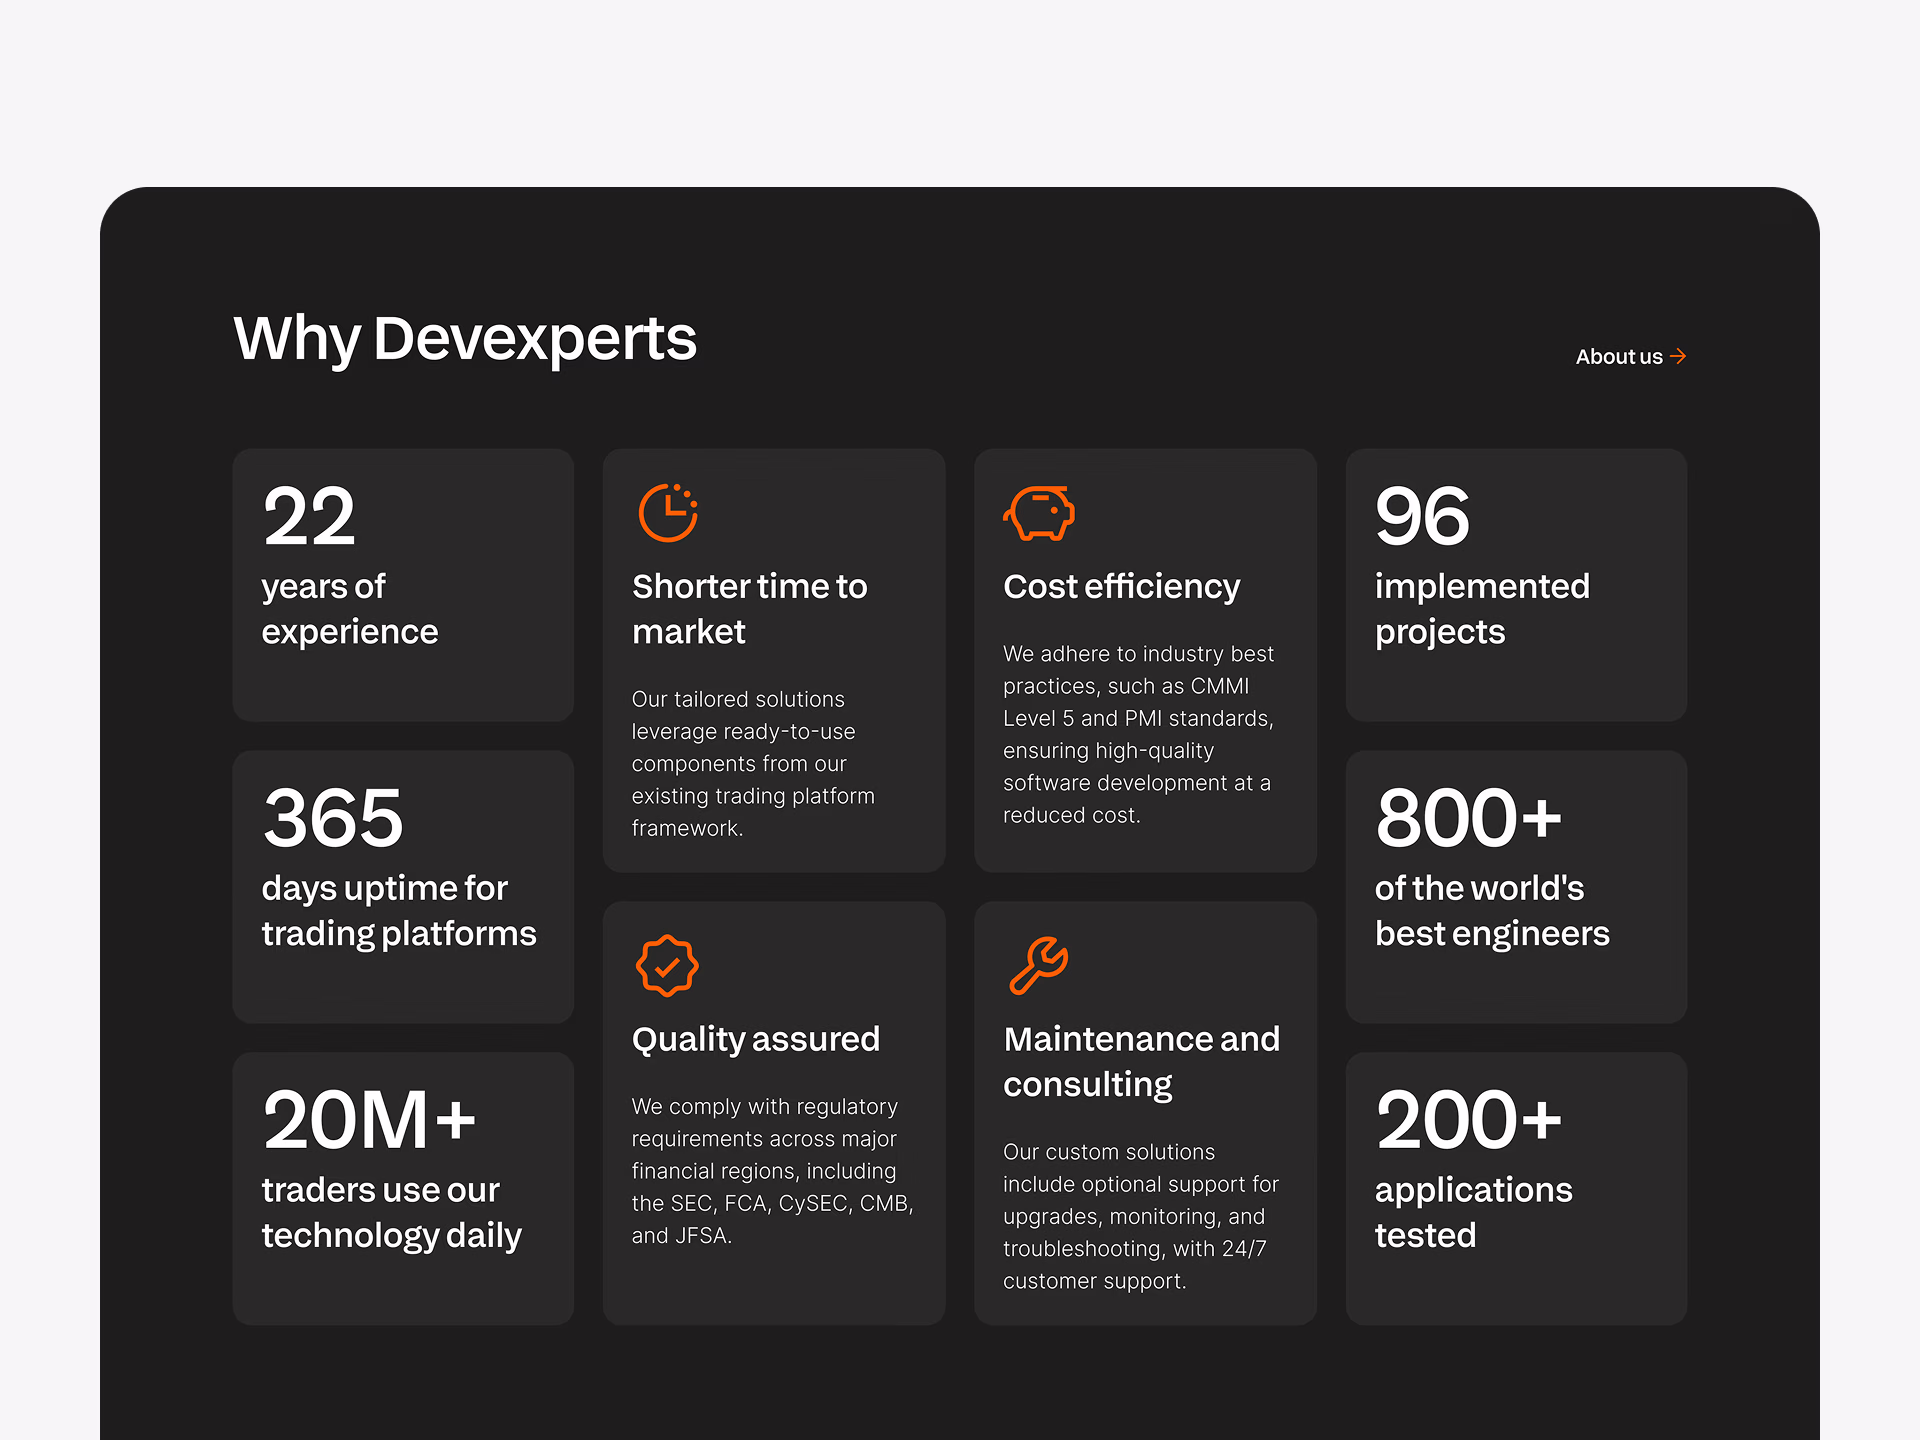
Task: Click the 'Our tailored solutions' description paragraph
Action: [x=753, y=764]
